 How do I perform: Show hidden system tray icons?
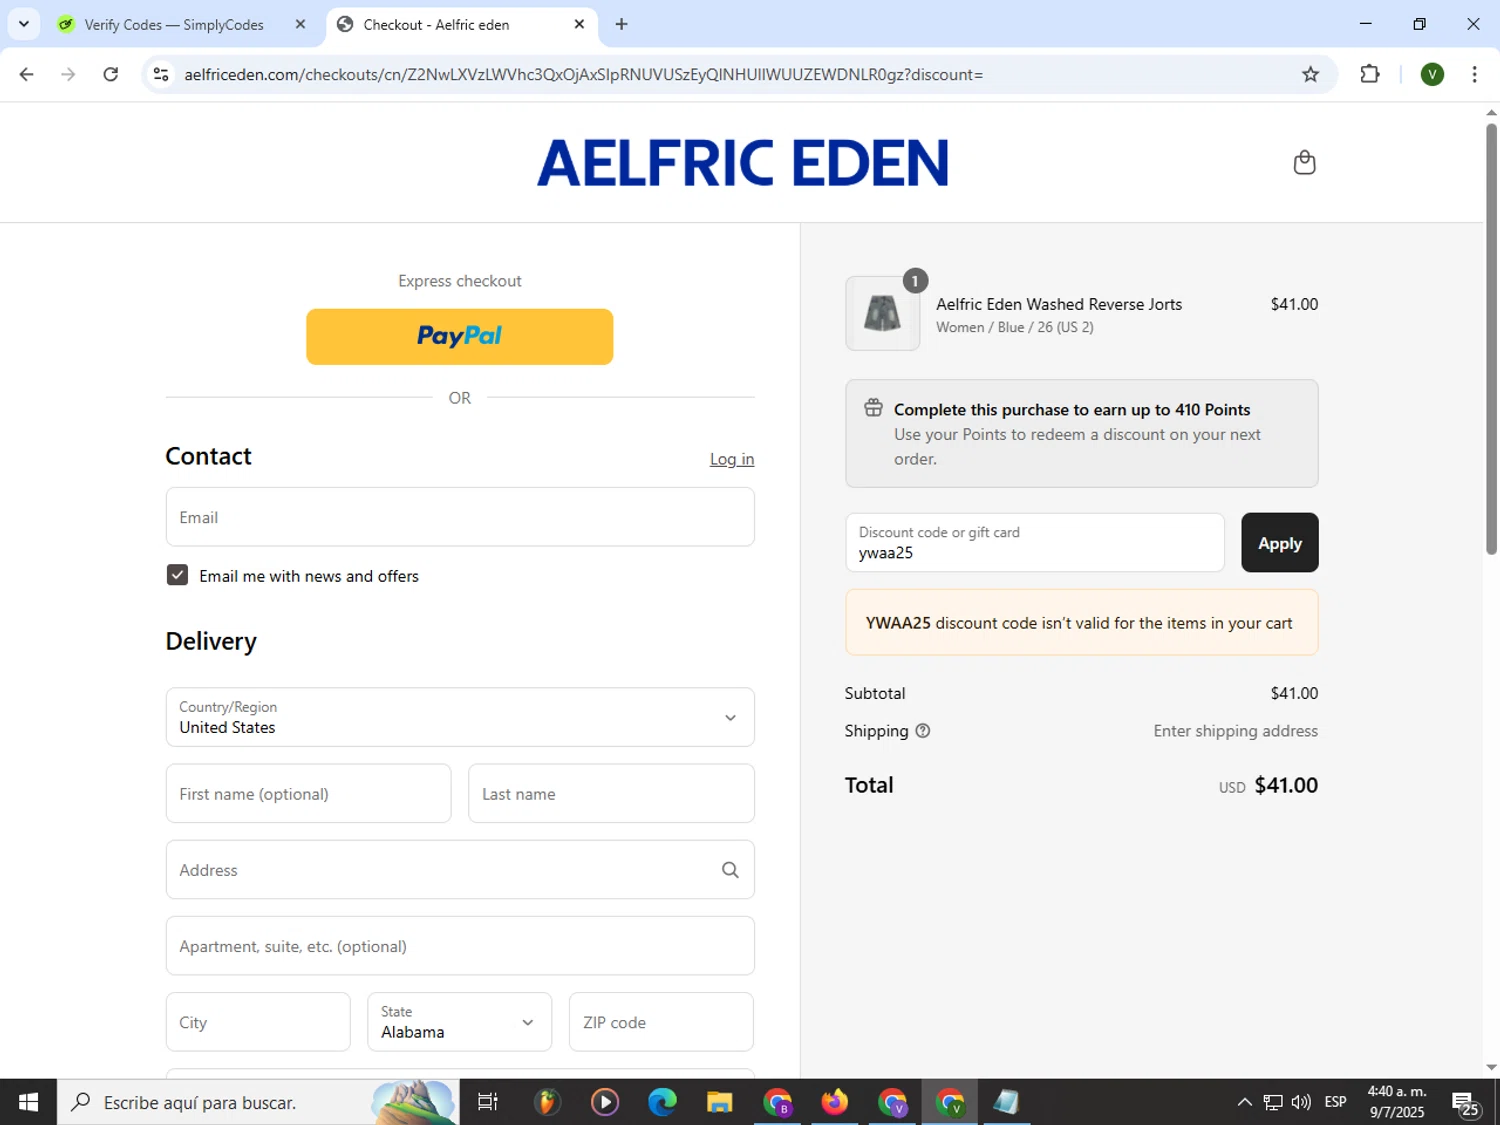click(x=1244, y=1102)
